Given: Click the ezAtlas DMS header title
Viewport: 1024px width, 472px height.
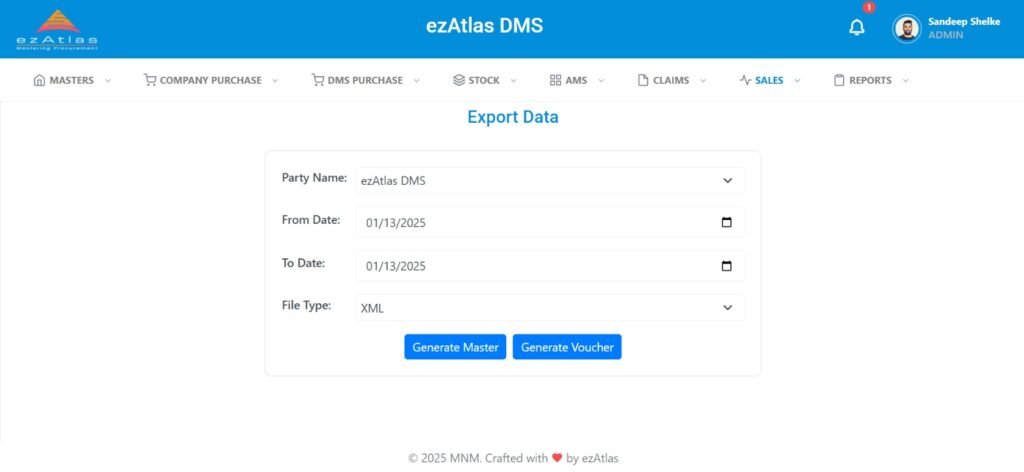Looking at the screenshot, I should point(485,25).
